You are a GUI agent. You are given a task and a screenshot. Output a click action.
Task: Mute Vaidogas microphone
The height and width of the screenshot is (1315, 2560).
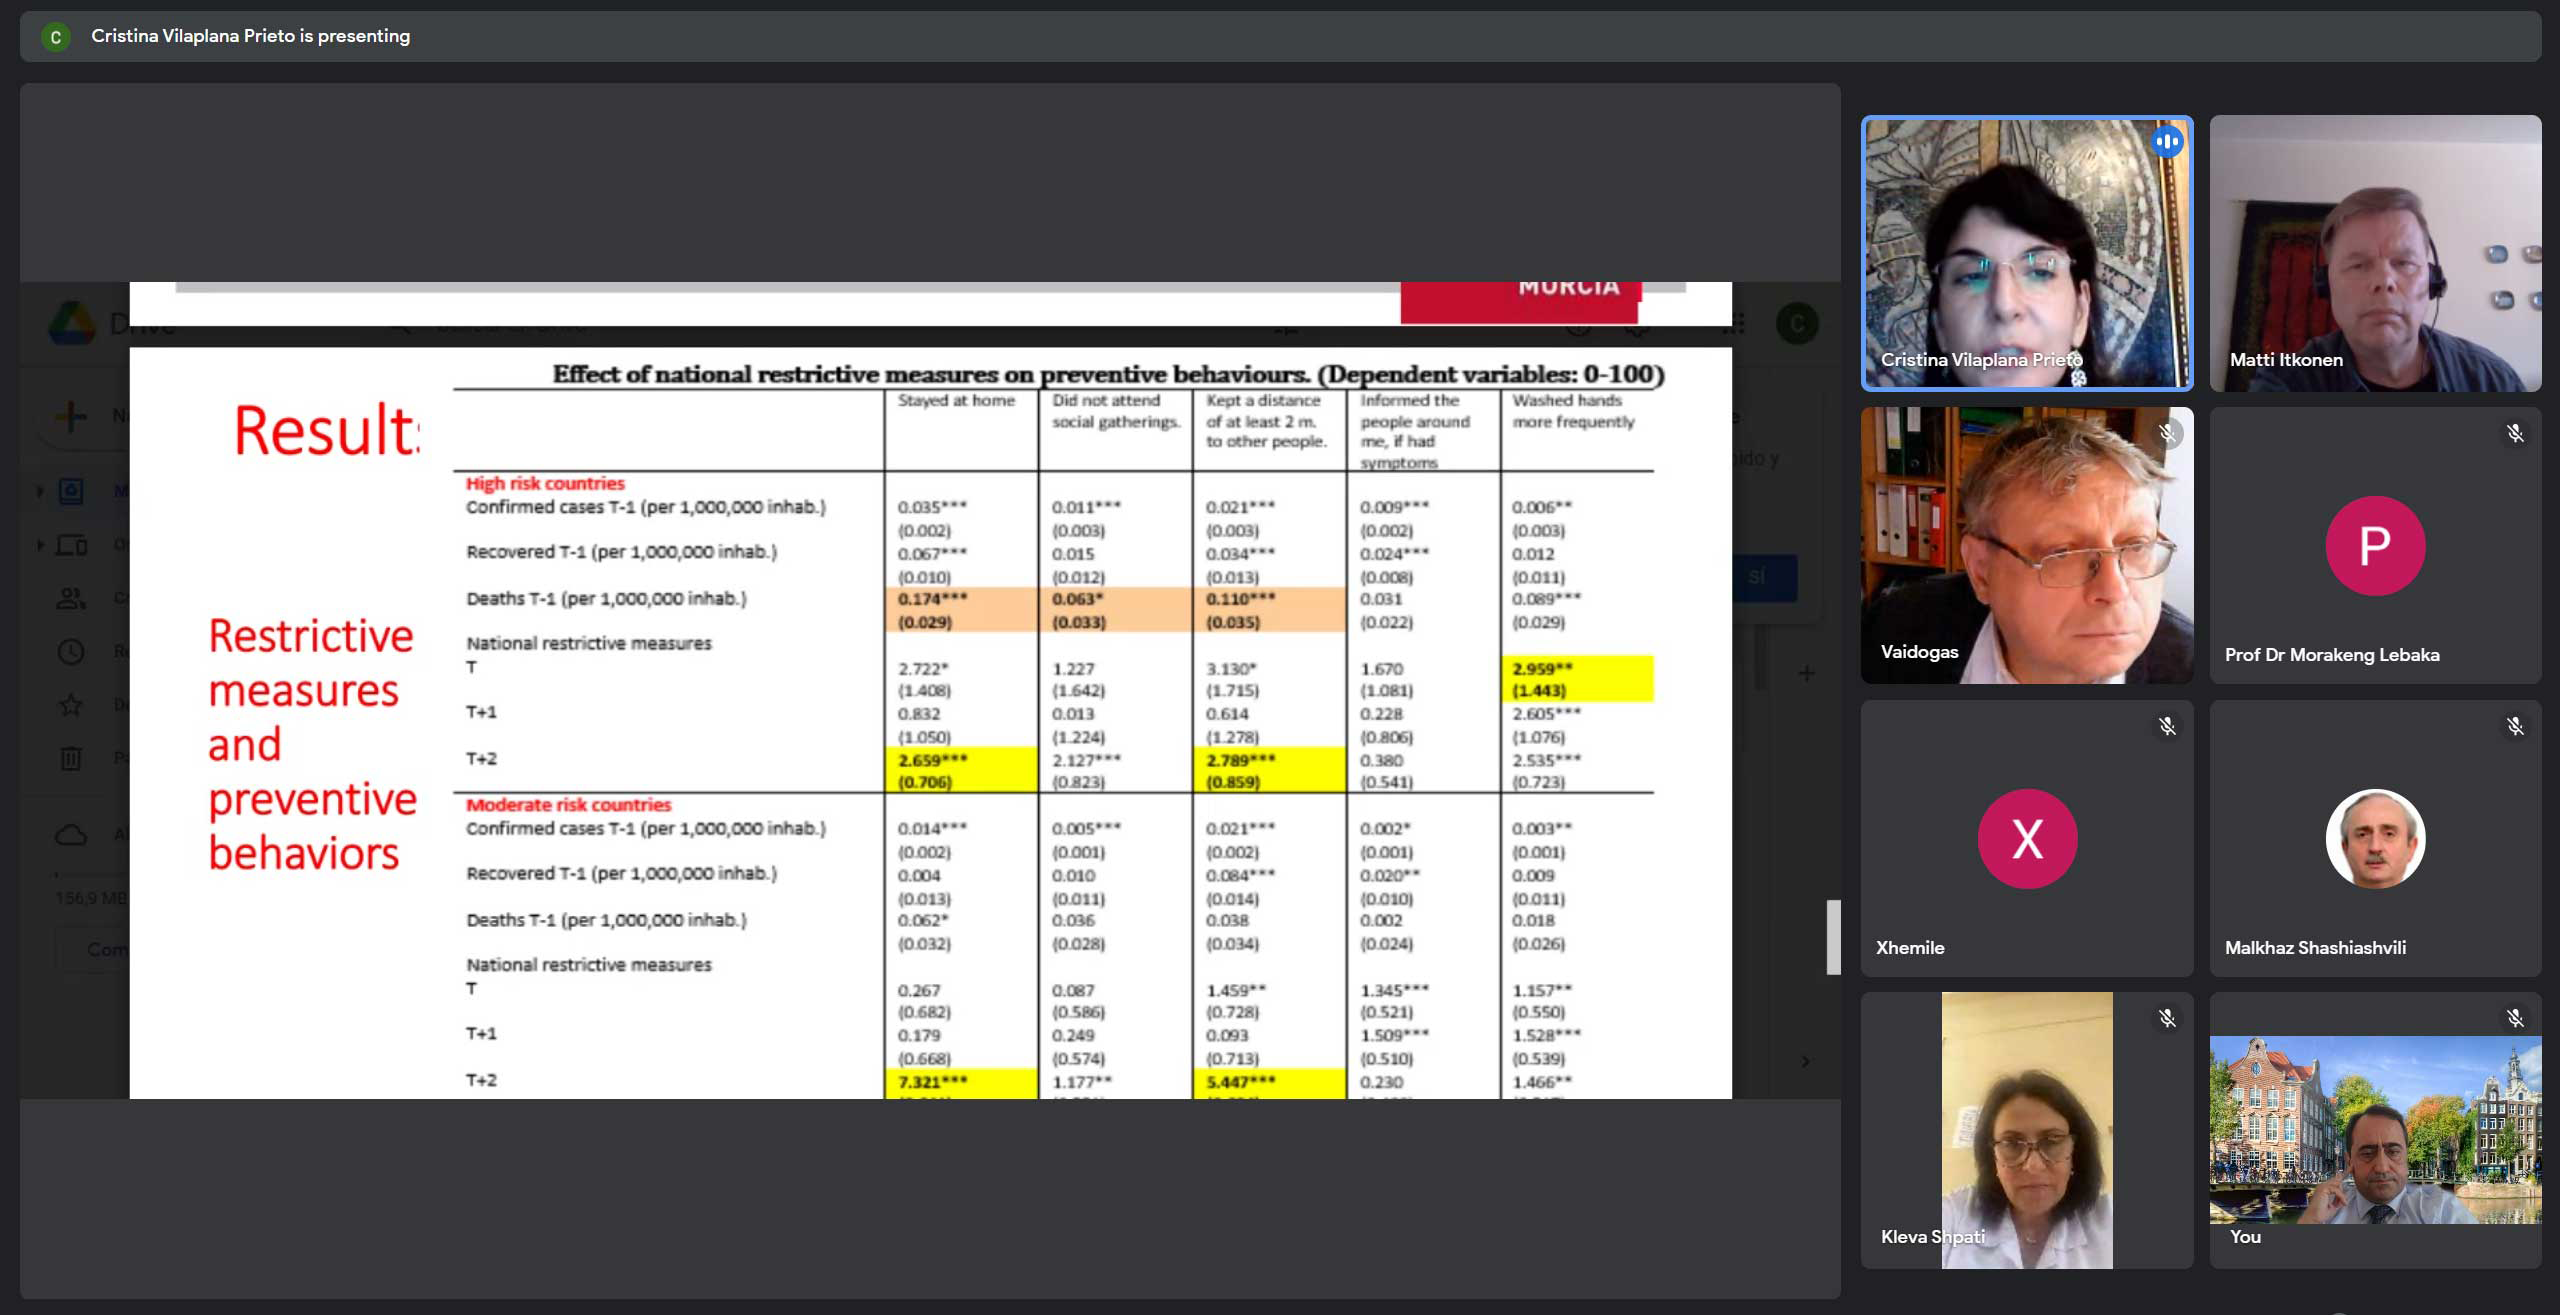tap(2168, 433)
